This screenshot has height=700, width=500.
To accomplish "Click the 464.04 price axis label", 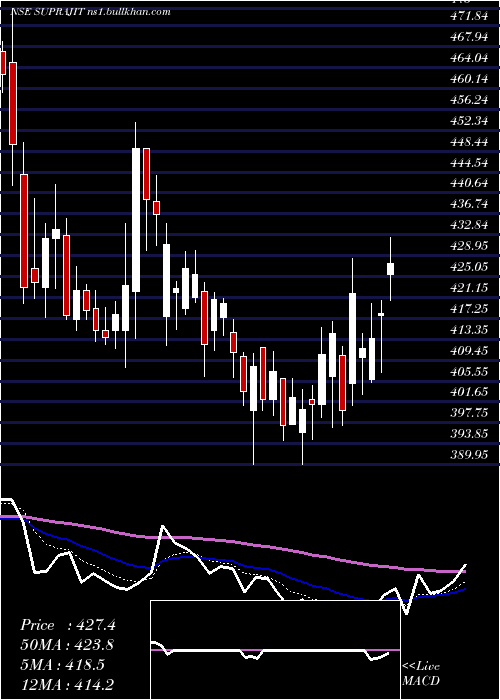I will 469,58.
